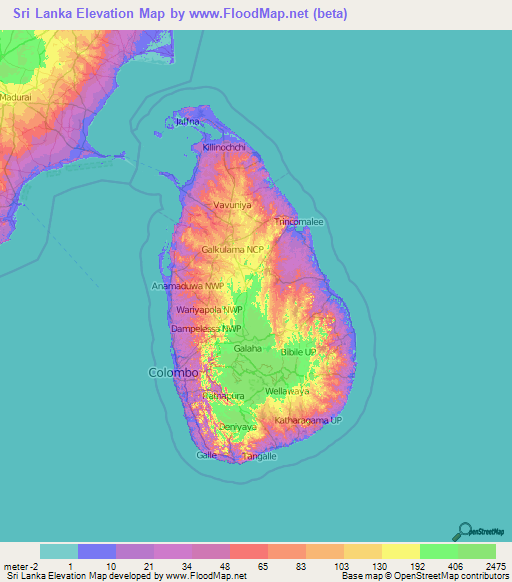
Task: Click the Madurai label in India
Action: tap(16, 98)
